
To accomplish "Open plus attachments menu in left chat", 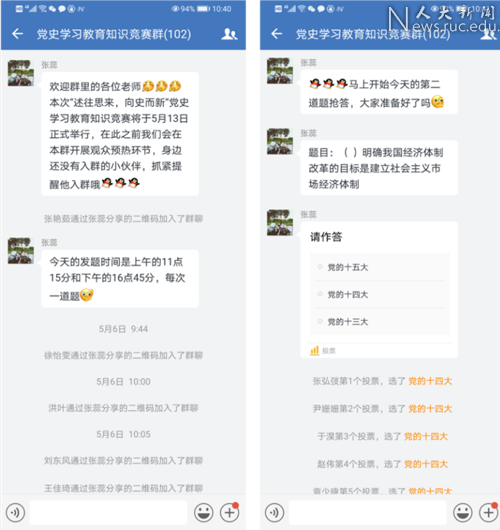I will [x=230, y=512].
